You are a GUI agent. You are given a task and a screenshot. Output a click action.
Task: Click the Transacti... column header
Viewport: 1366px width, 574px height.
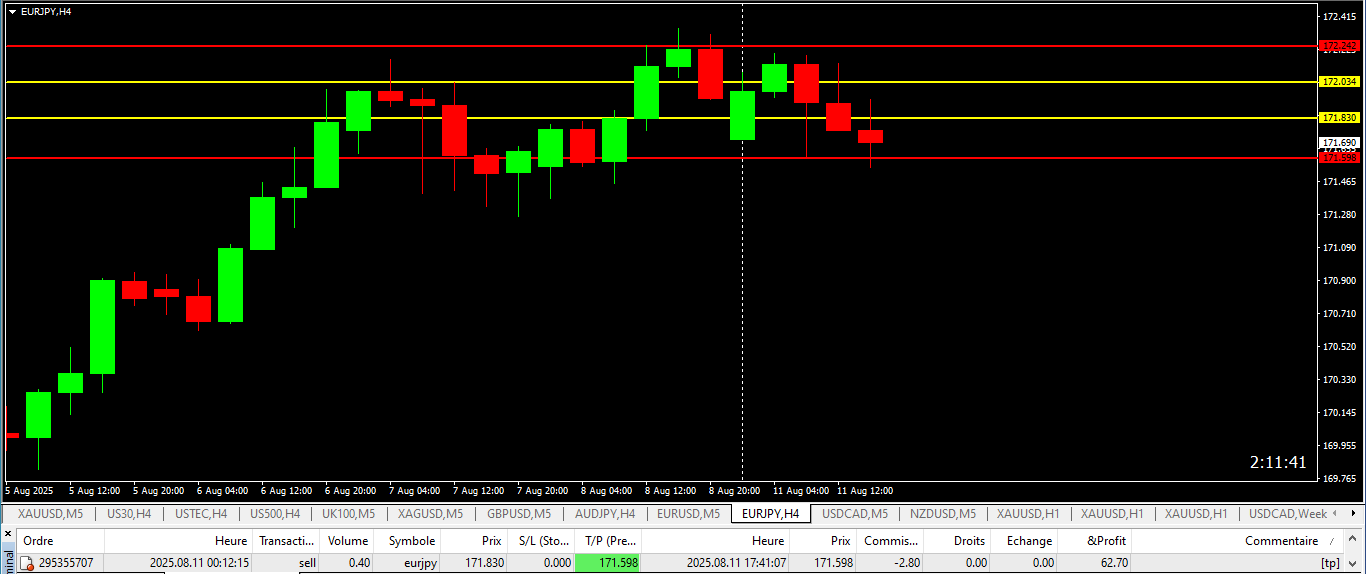286,541
